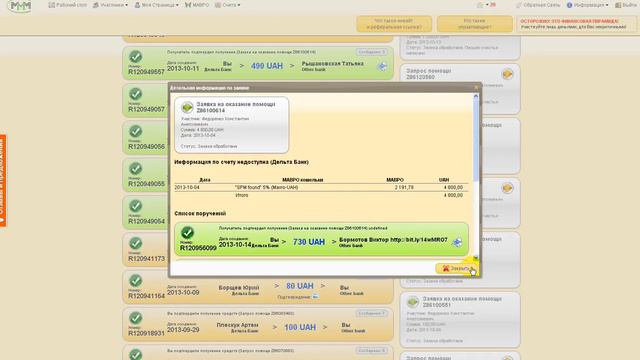Click the dialog scrollbar thumb
Image resolution: width=640 pixels, height=360 pixels.
click(476, 140)
